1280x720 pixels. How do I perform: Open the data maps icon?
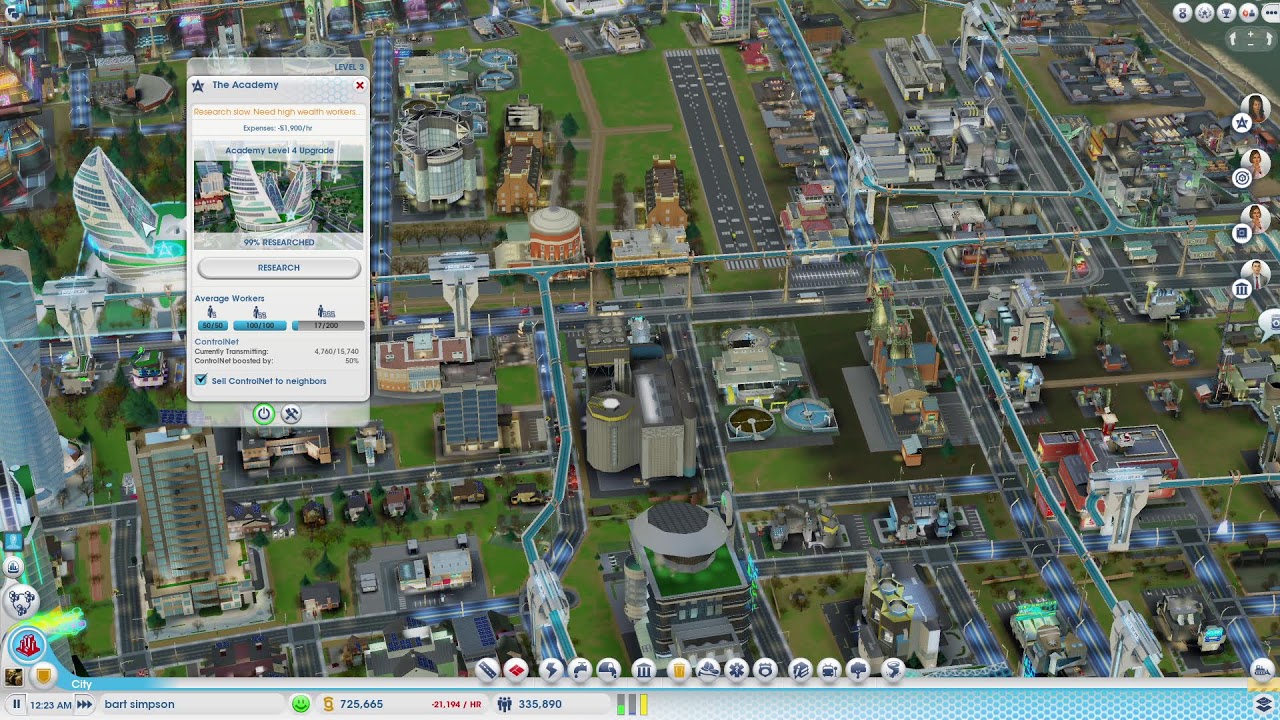(13, 567)
